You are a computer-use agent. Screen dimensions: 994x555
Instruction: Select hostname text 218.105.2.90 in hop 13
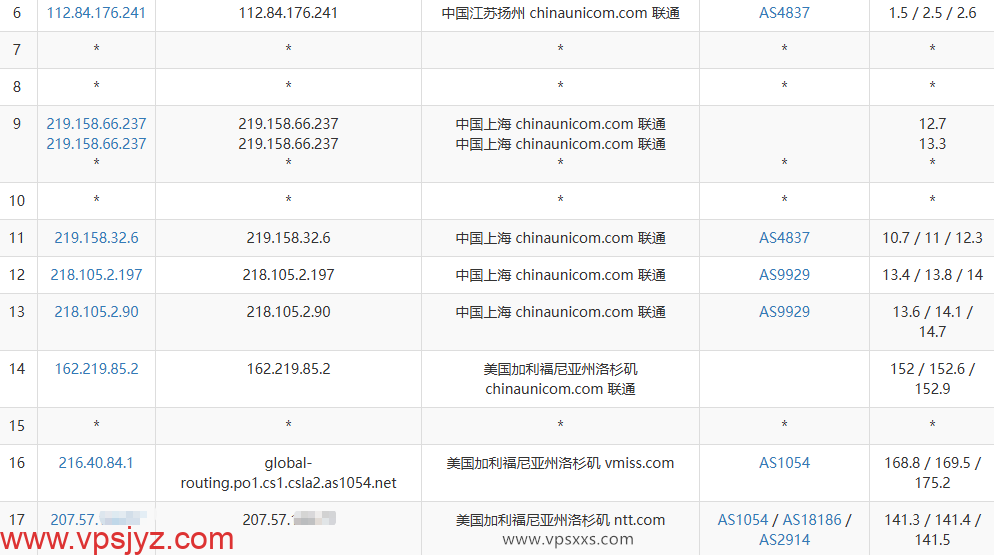tap(288, 311)
